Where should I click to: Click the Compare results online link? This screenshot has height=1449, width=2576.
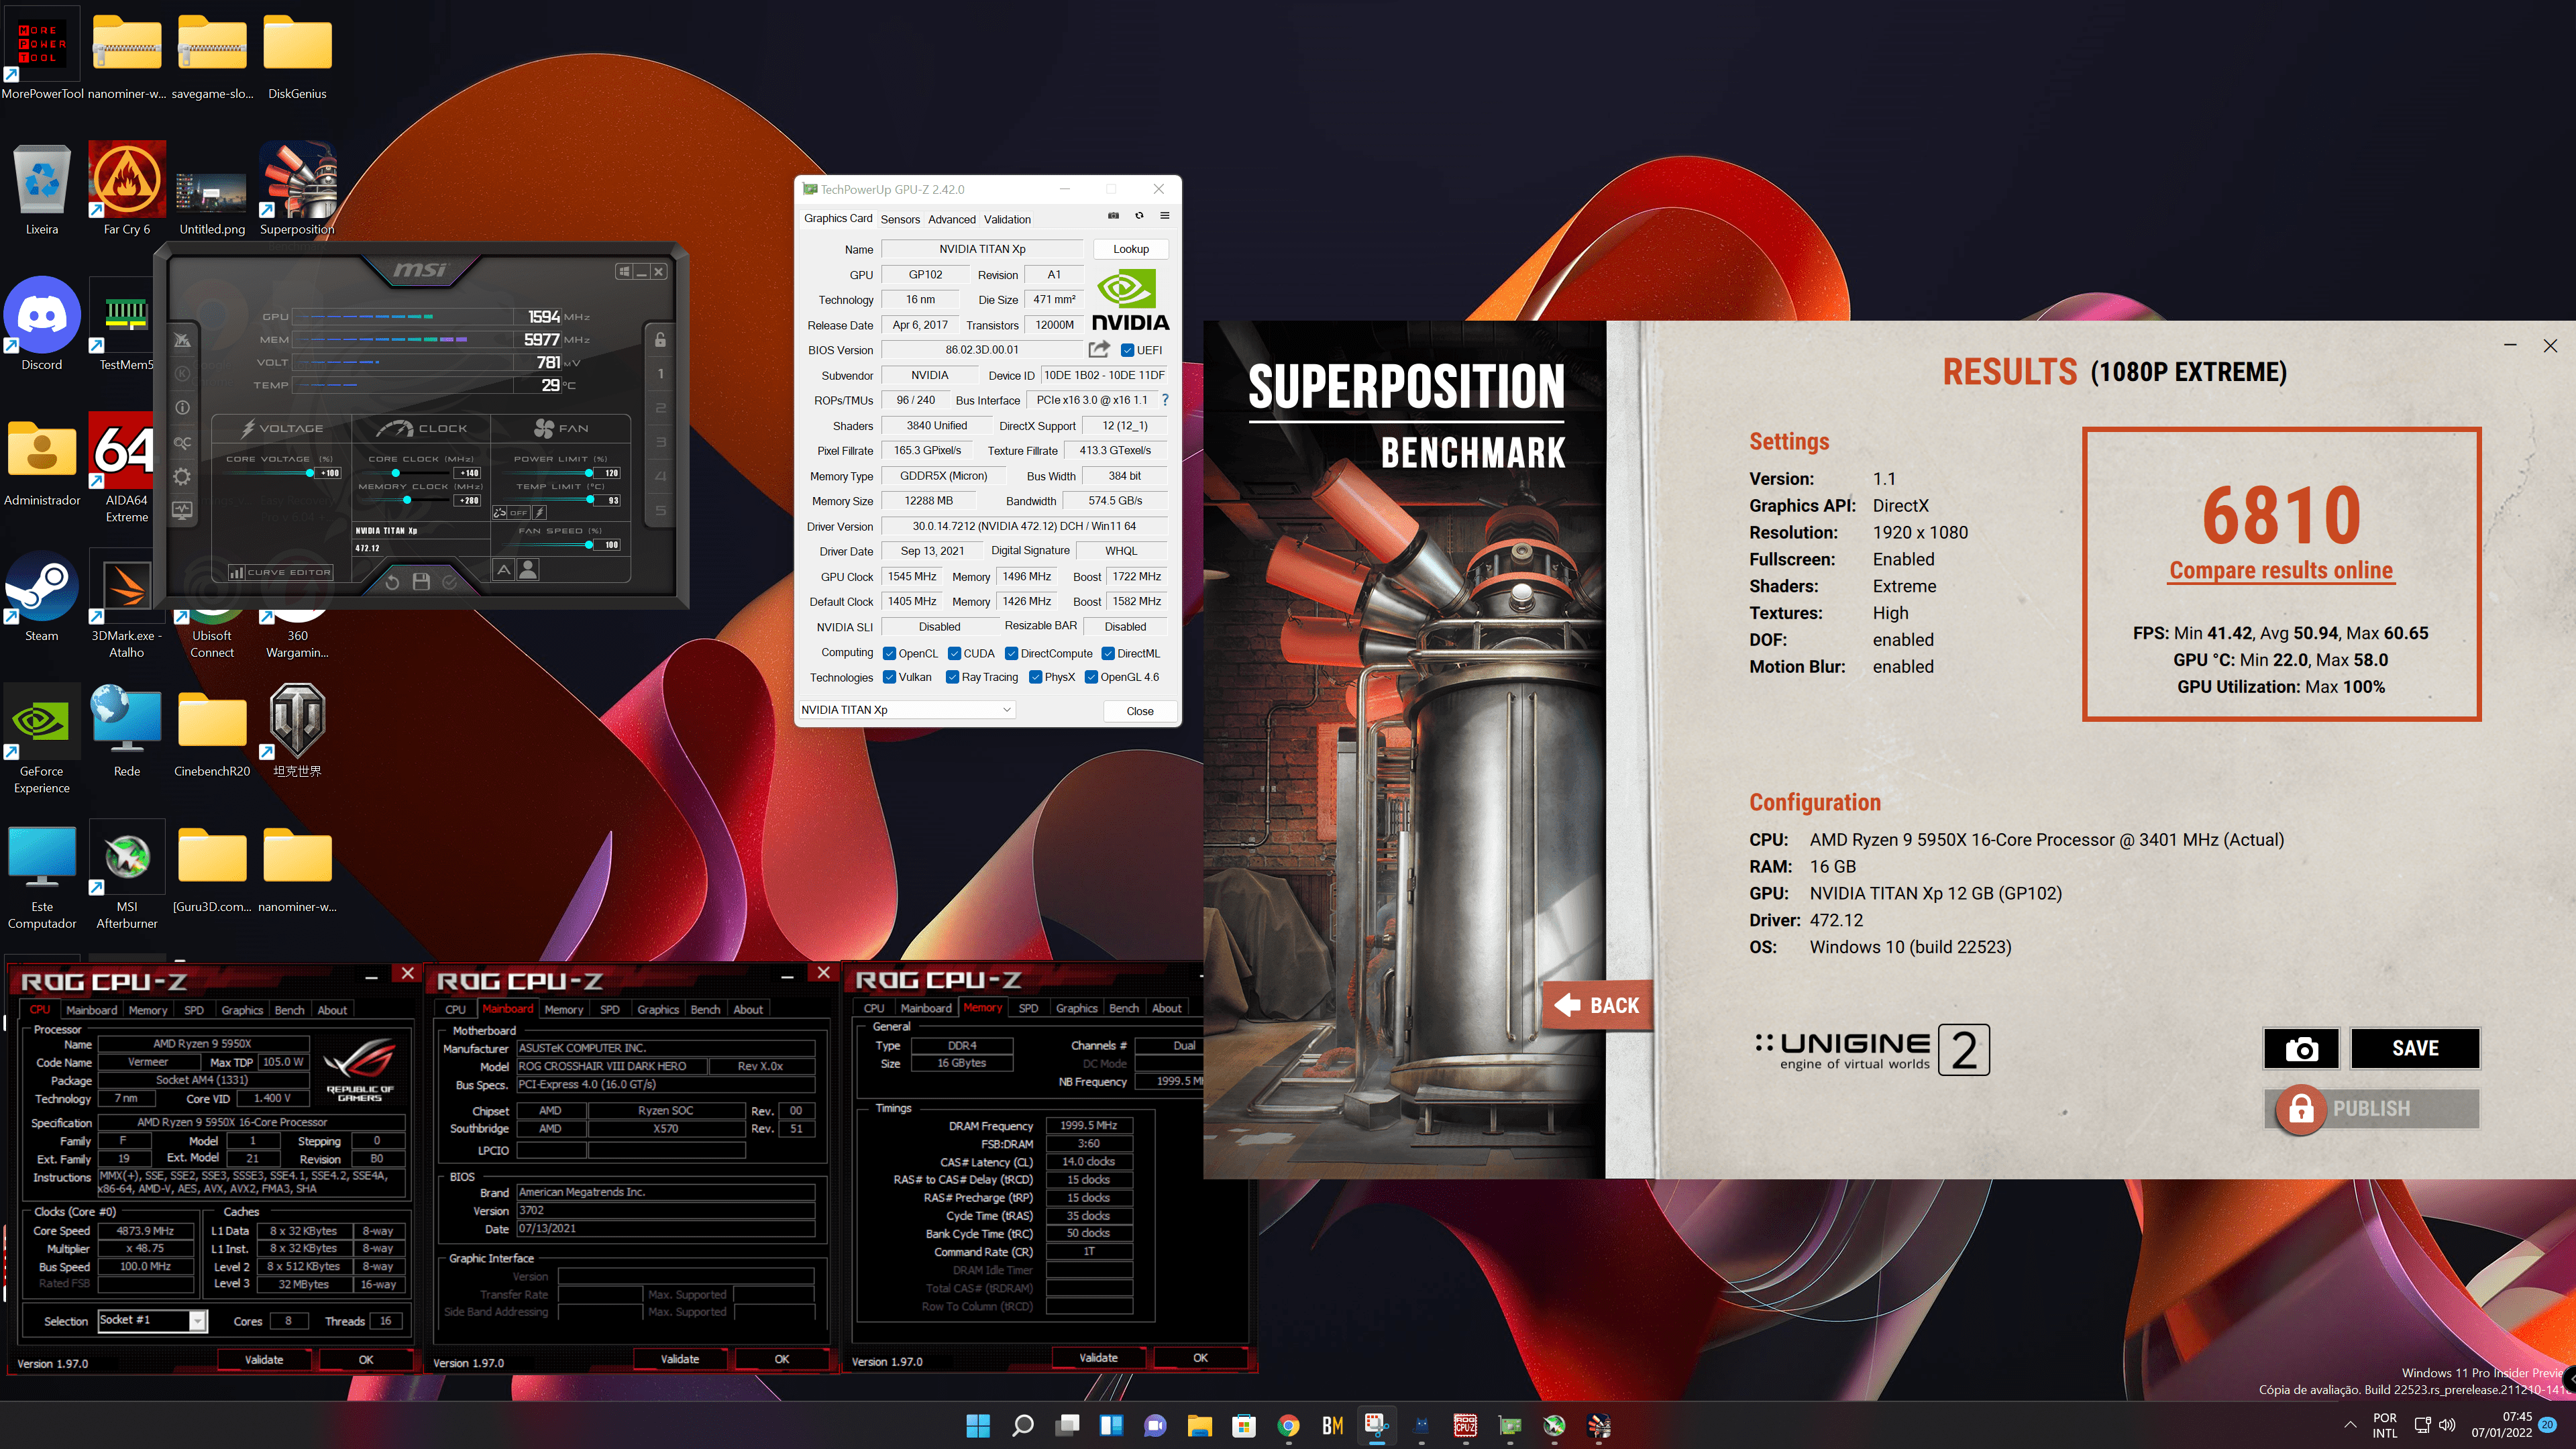point(2281,570)
